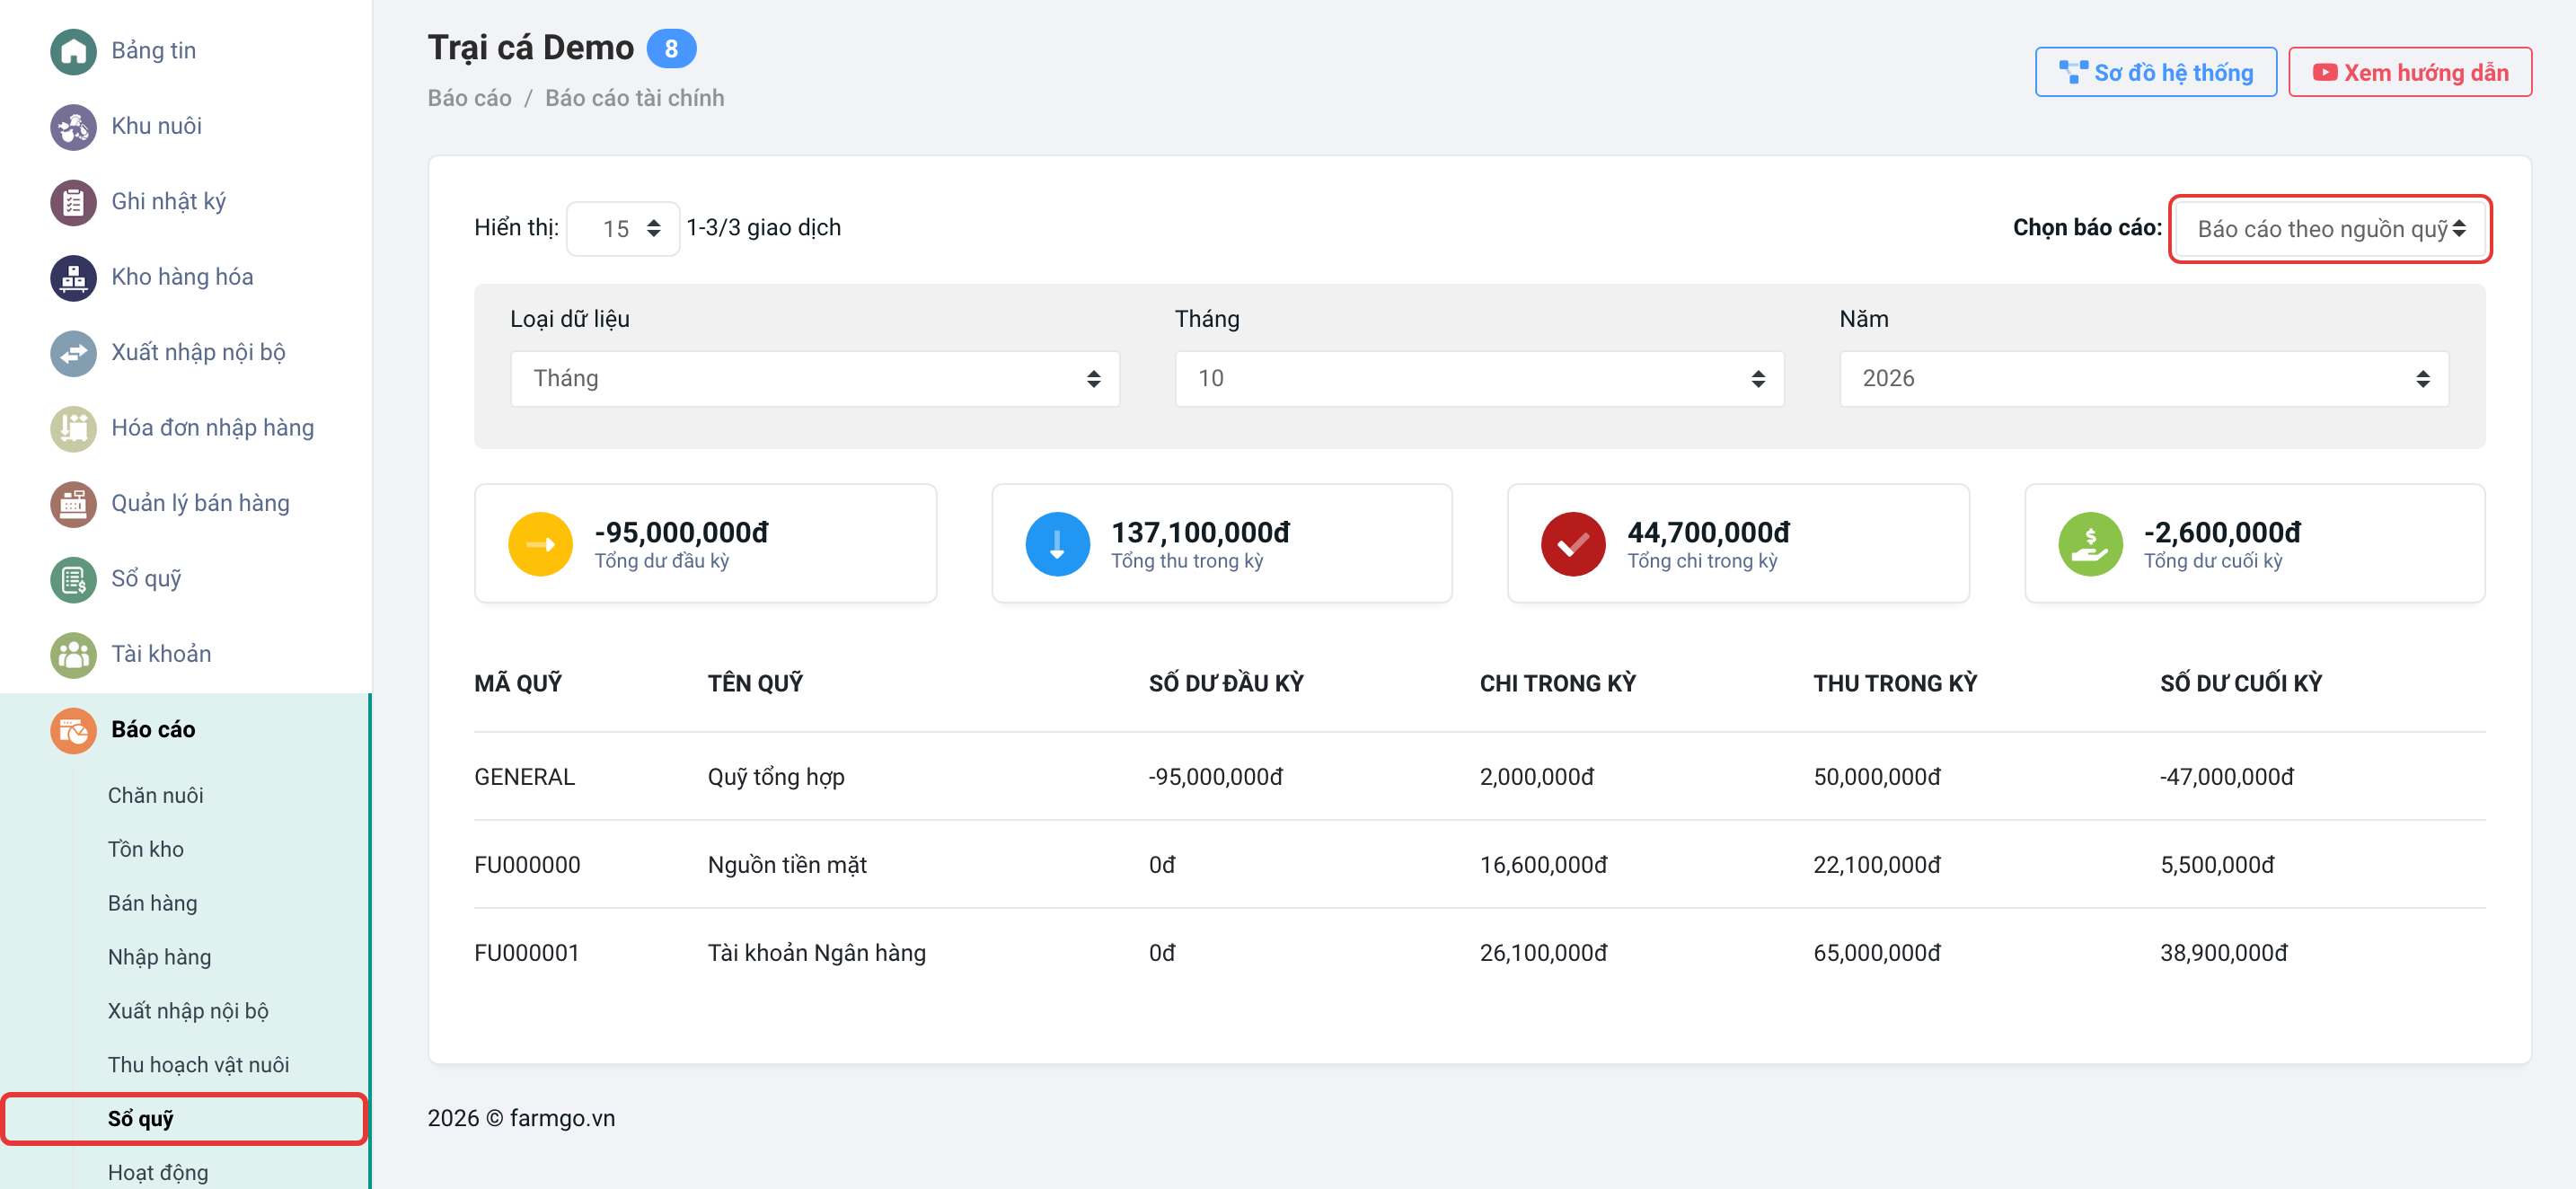This screenshot has height=1189, width=2576.
Task: Open the Chăn nuôi report submenu item
Action: [155, 795]
